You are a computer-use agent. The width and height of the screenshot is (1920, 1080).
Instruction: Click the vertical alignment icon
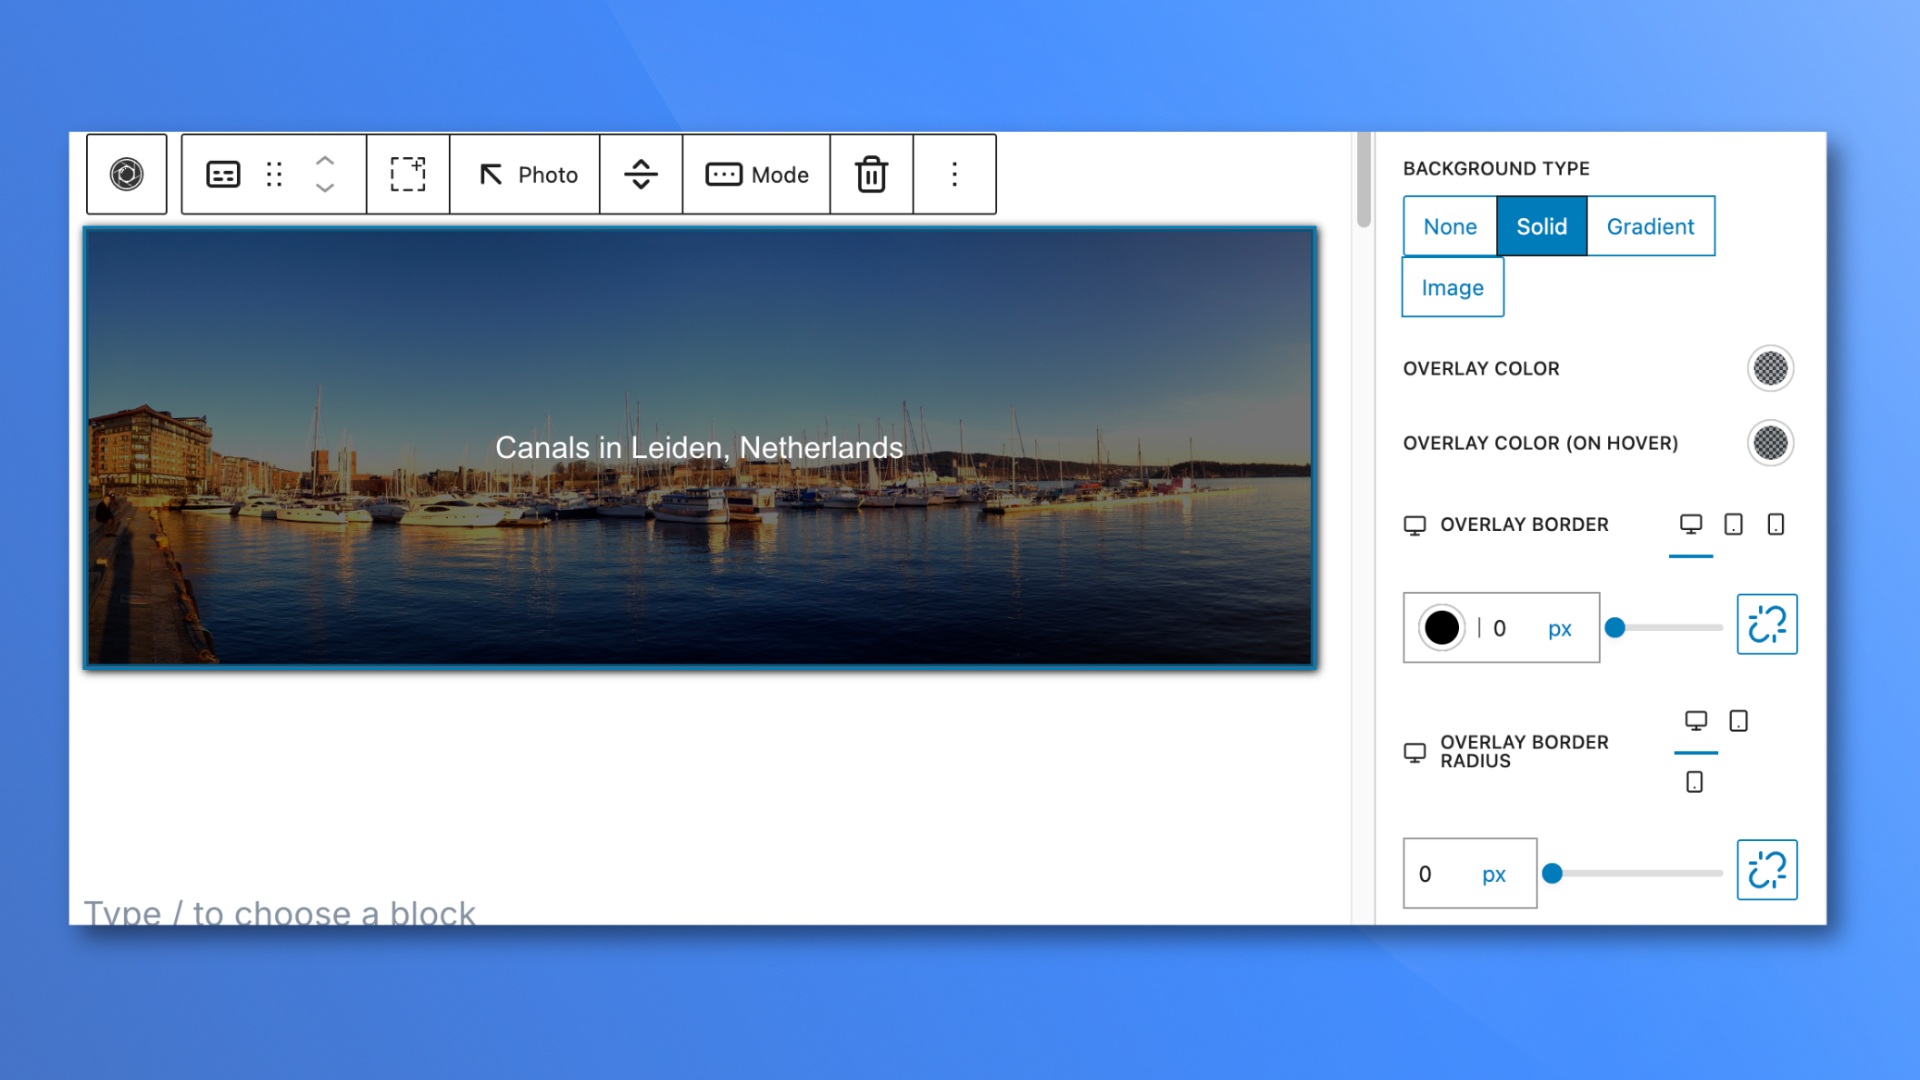coord(641,174)
